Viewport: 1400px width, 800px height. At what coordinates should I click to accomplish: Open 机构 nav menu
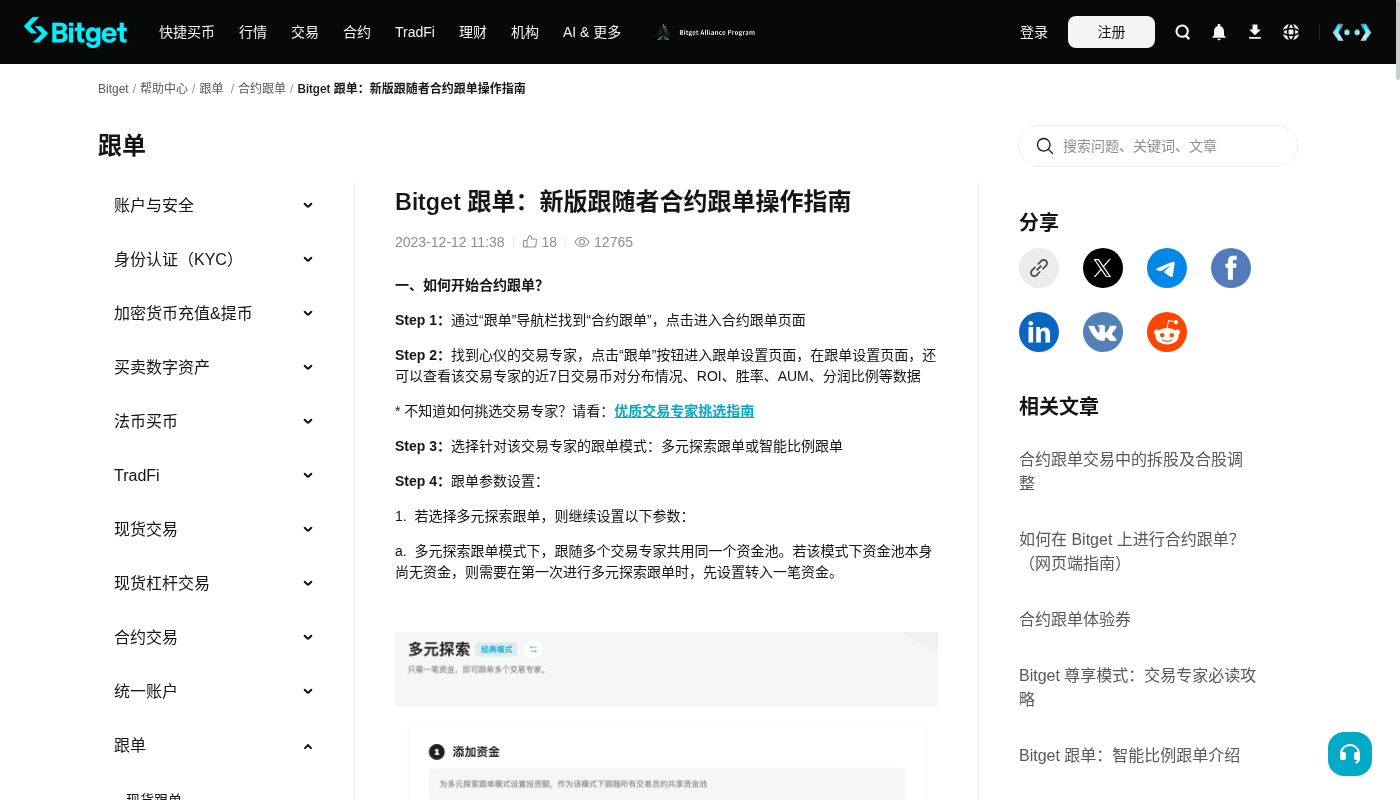[x=525, y=32]
